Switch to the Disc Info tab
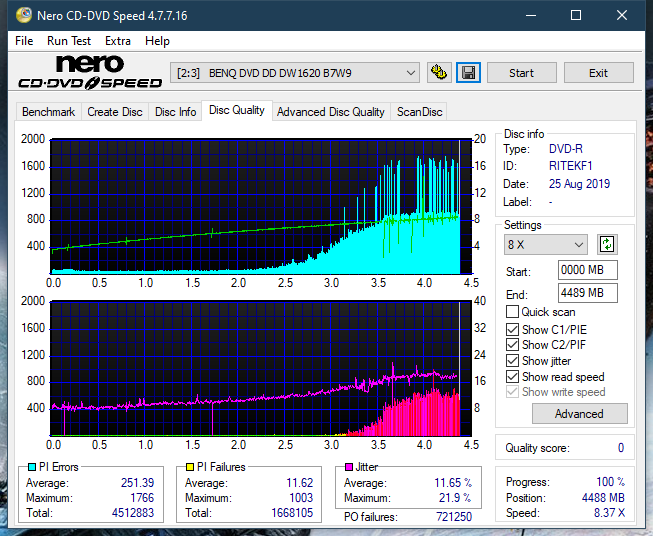The image size is (653, 536). click(175, 112)
